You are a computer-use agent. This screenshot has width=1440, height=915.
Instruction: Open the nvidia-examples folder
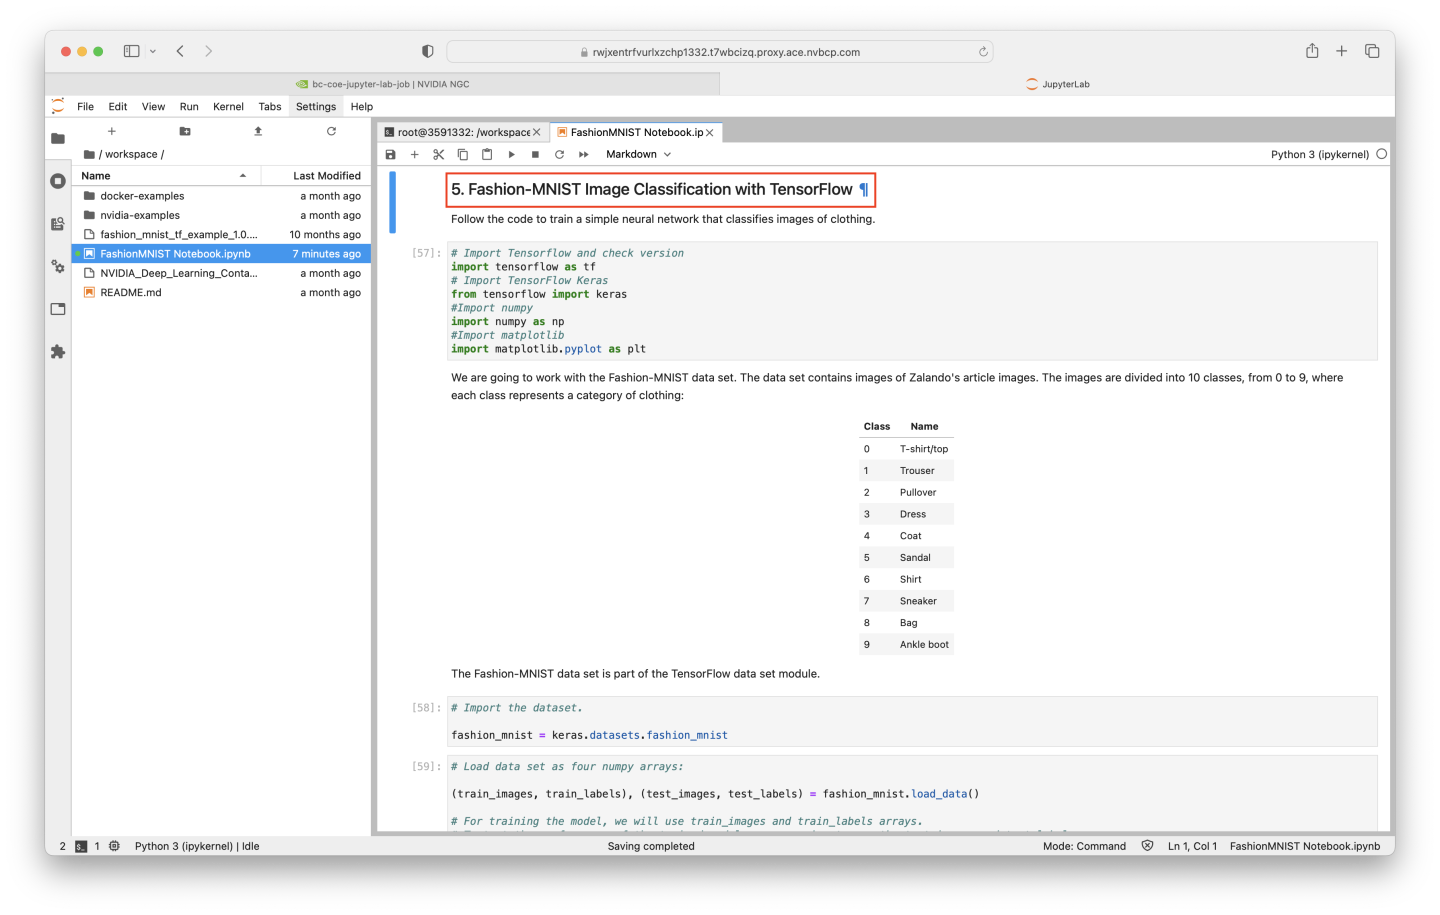pyautogui.click(x=139, y=214)
